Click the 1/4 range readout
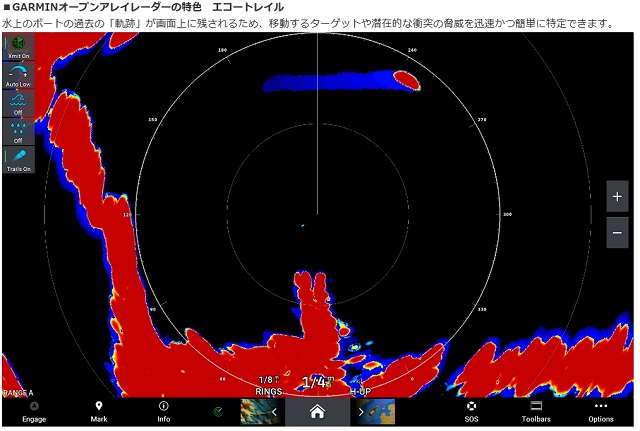This screenshot has width=640, height=431. click(316, 383)
